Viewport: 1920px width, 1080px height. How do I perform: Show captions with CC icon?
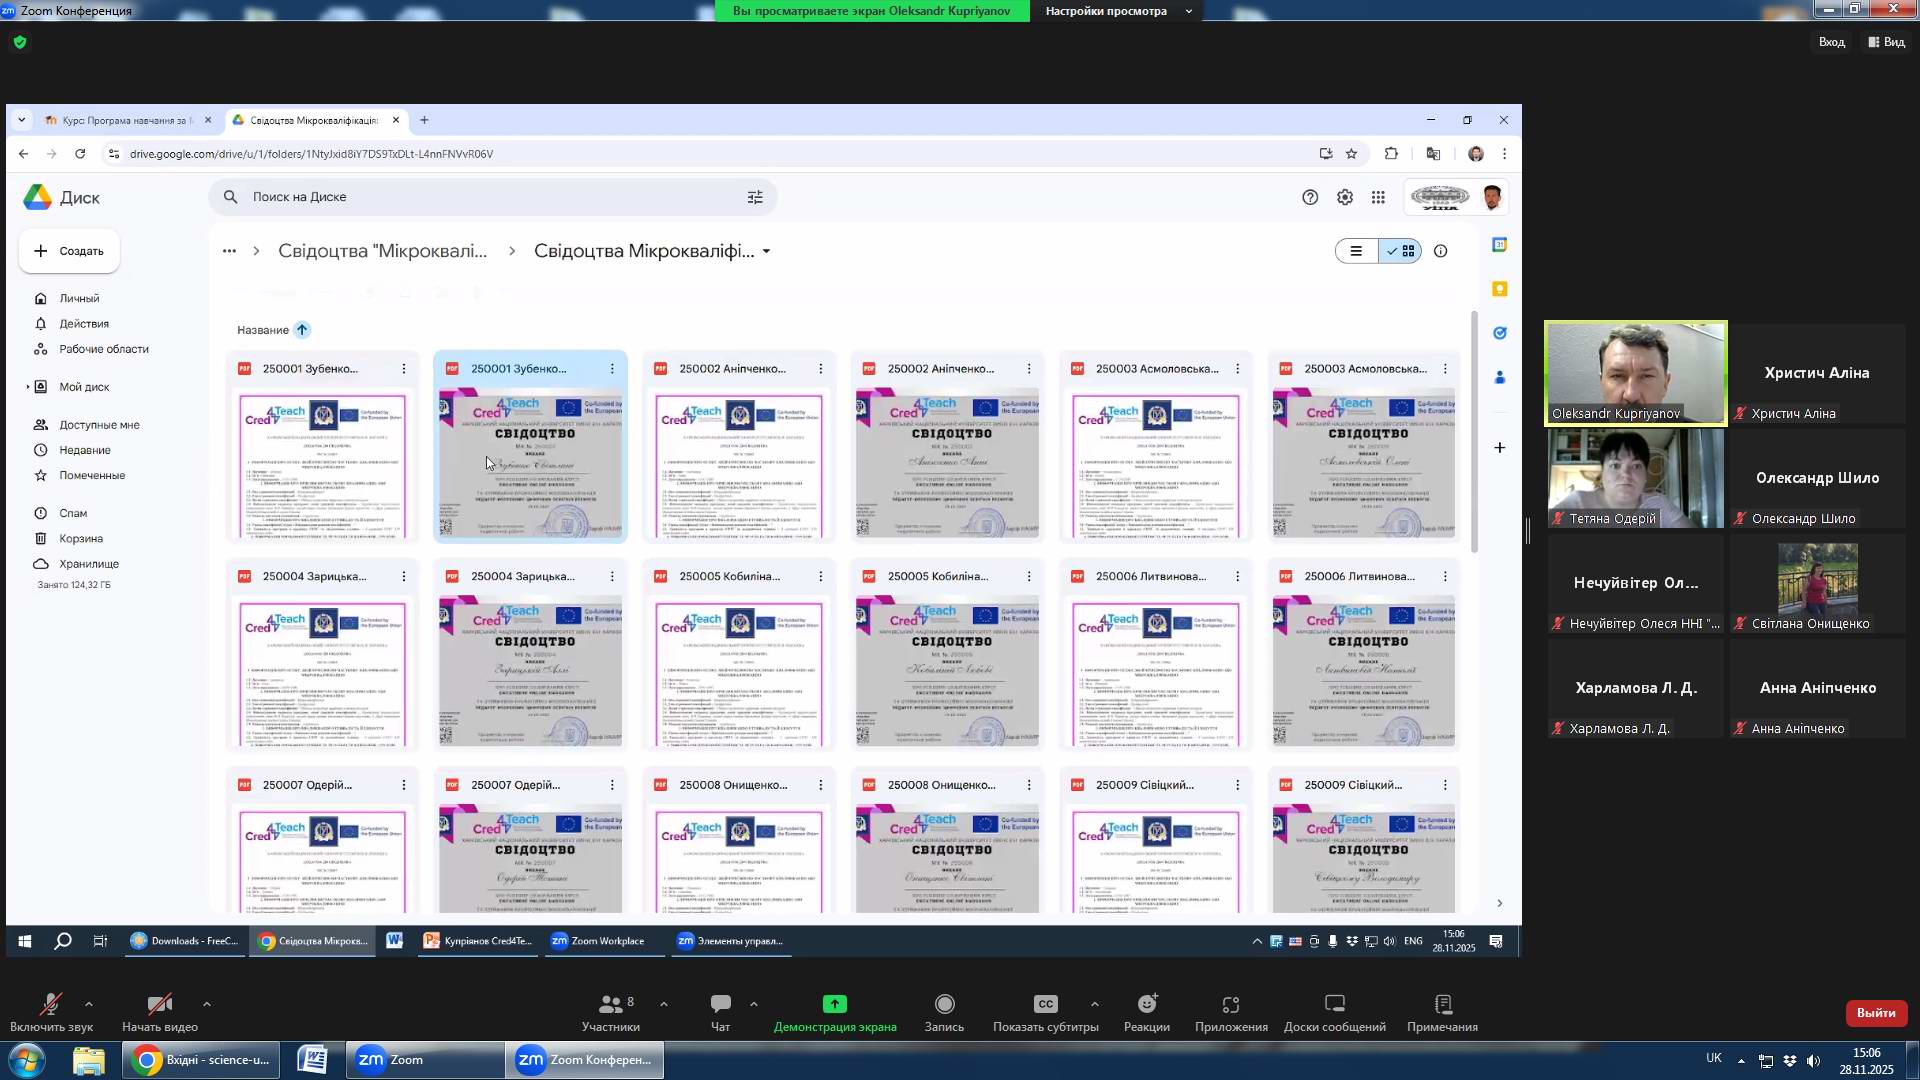tap(1045, 1005)
